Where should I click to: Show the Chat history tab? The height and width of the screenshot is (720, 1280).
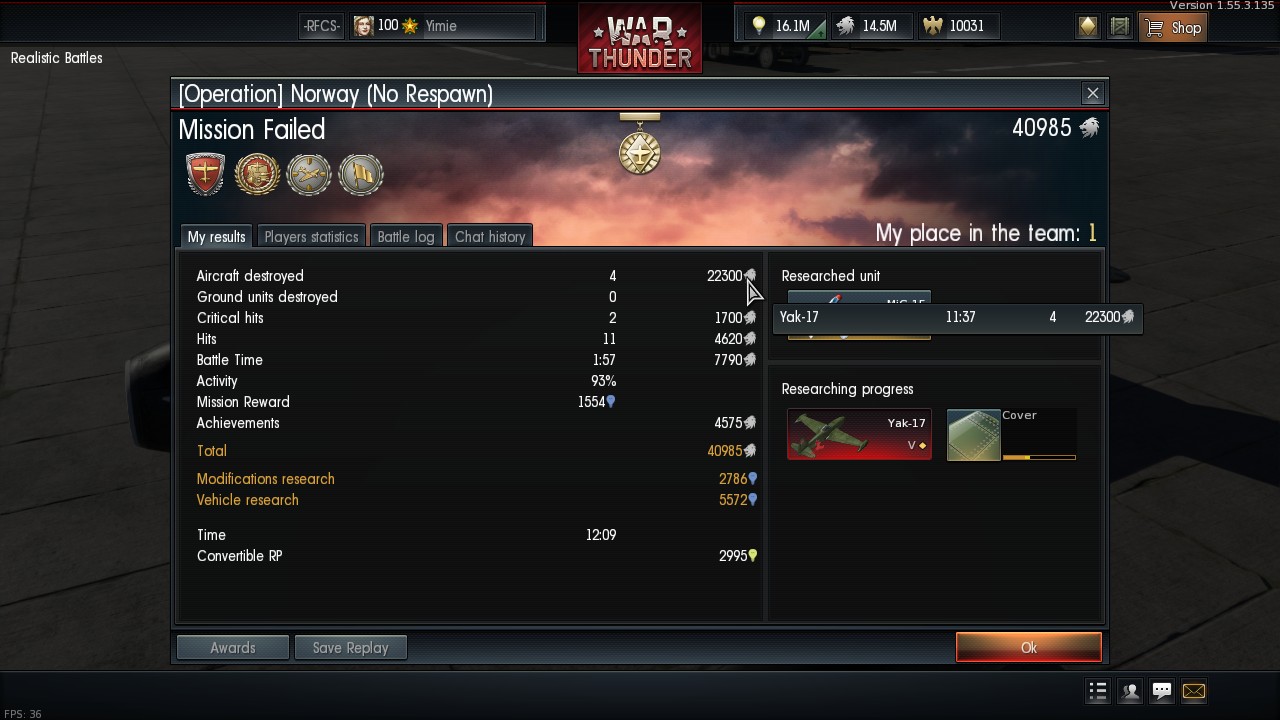tap(490, 236)
